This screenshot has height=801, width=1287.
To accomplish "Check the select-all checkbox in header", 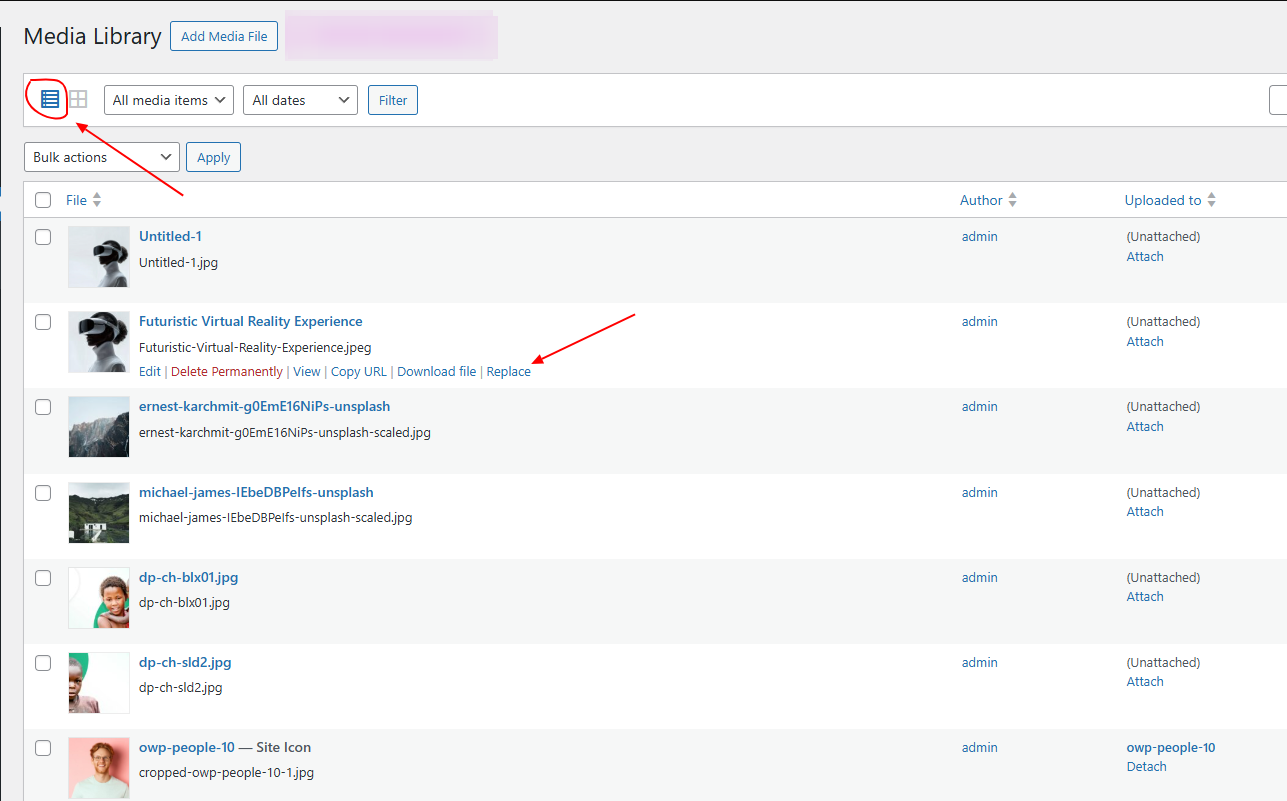I will point(43,199).
